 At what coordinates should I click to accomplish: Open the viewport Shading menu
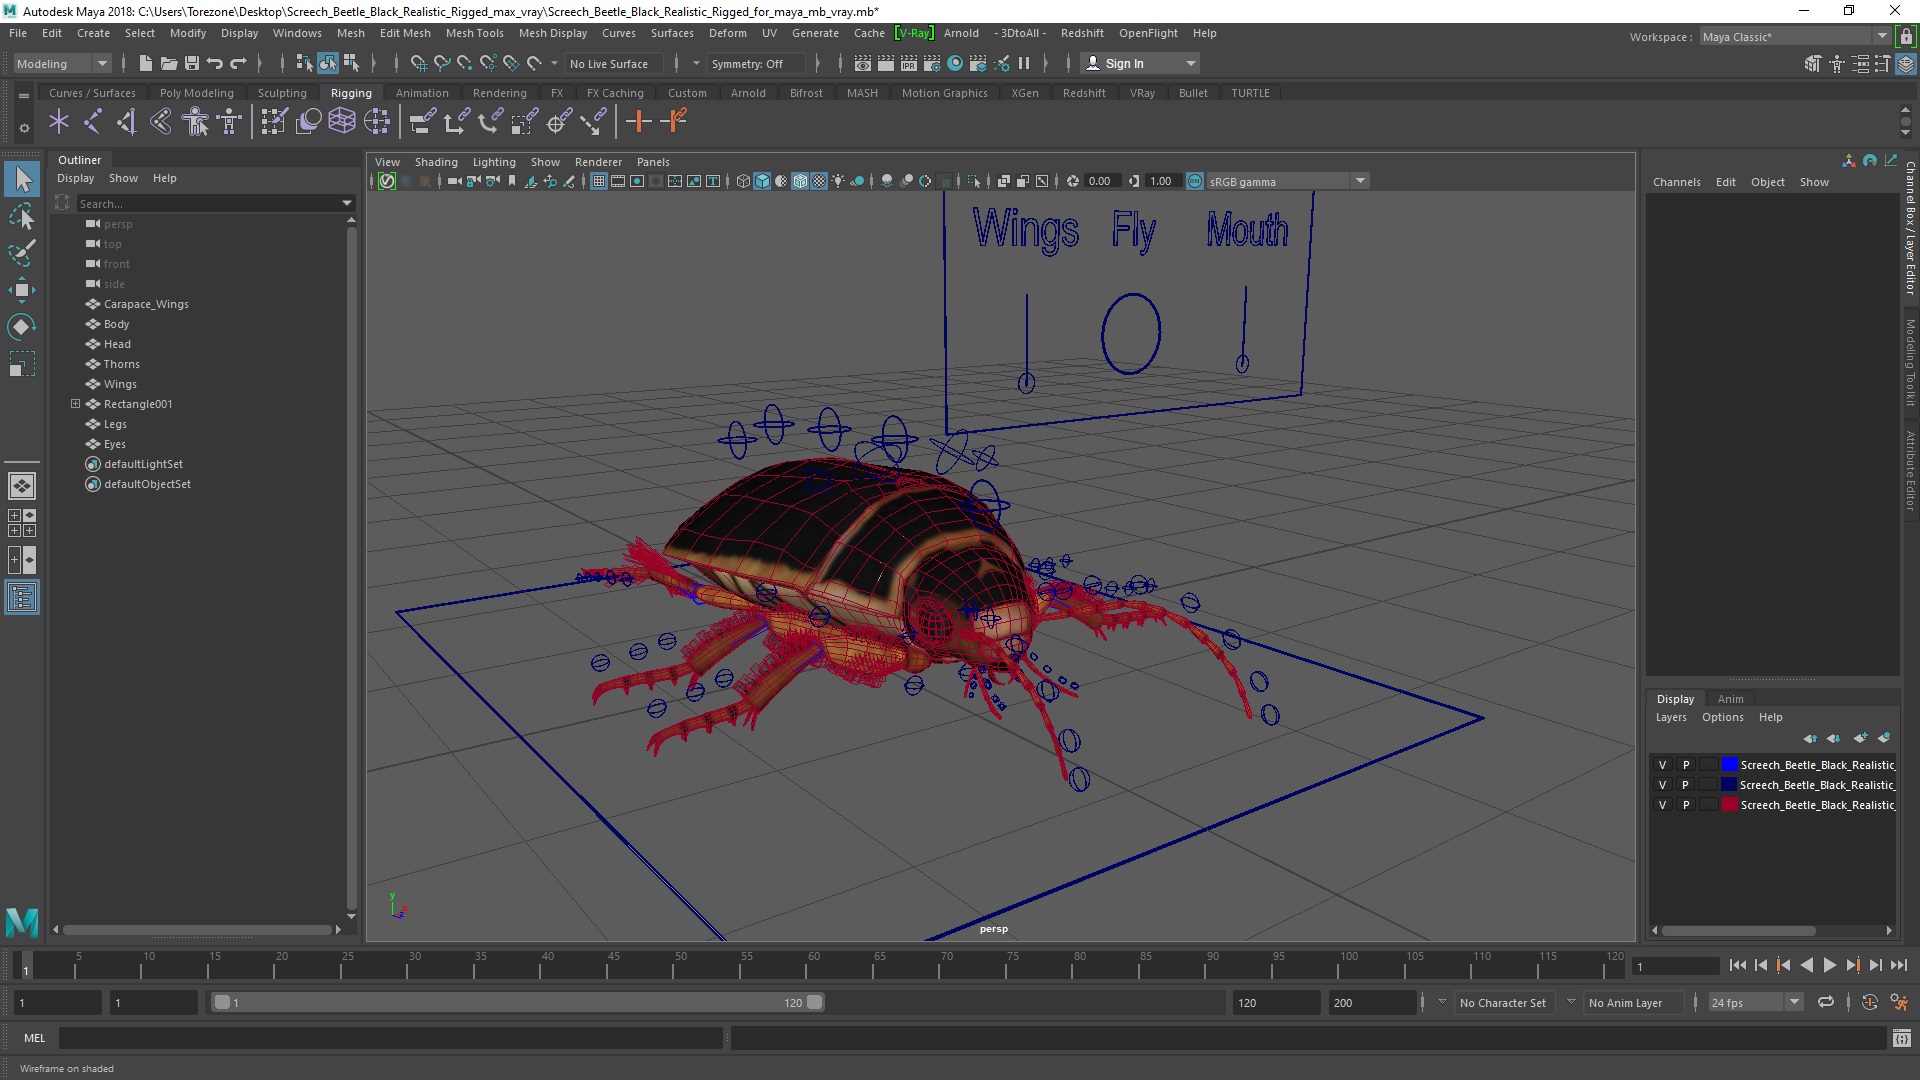pos(436,162)
